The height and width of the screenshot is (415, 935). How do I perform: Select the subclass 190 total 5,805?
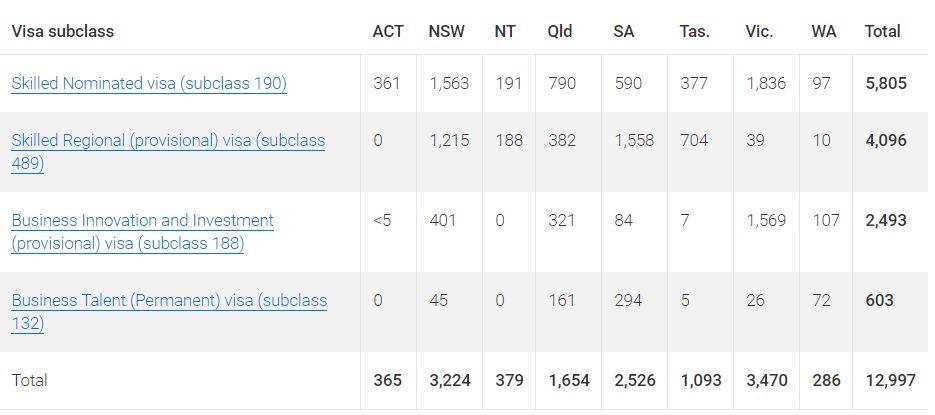[886, 83]
